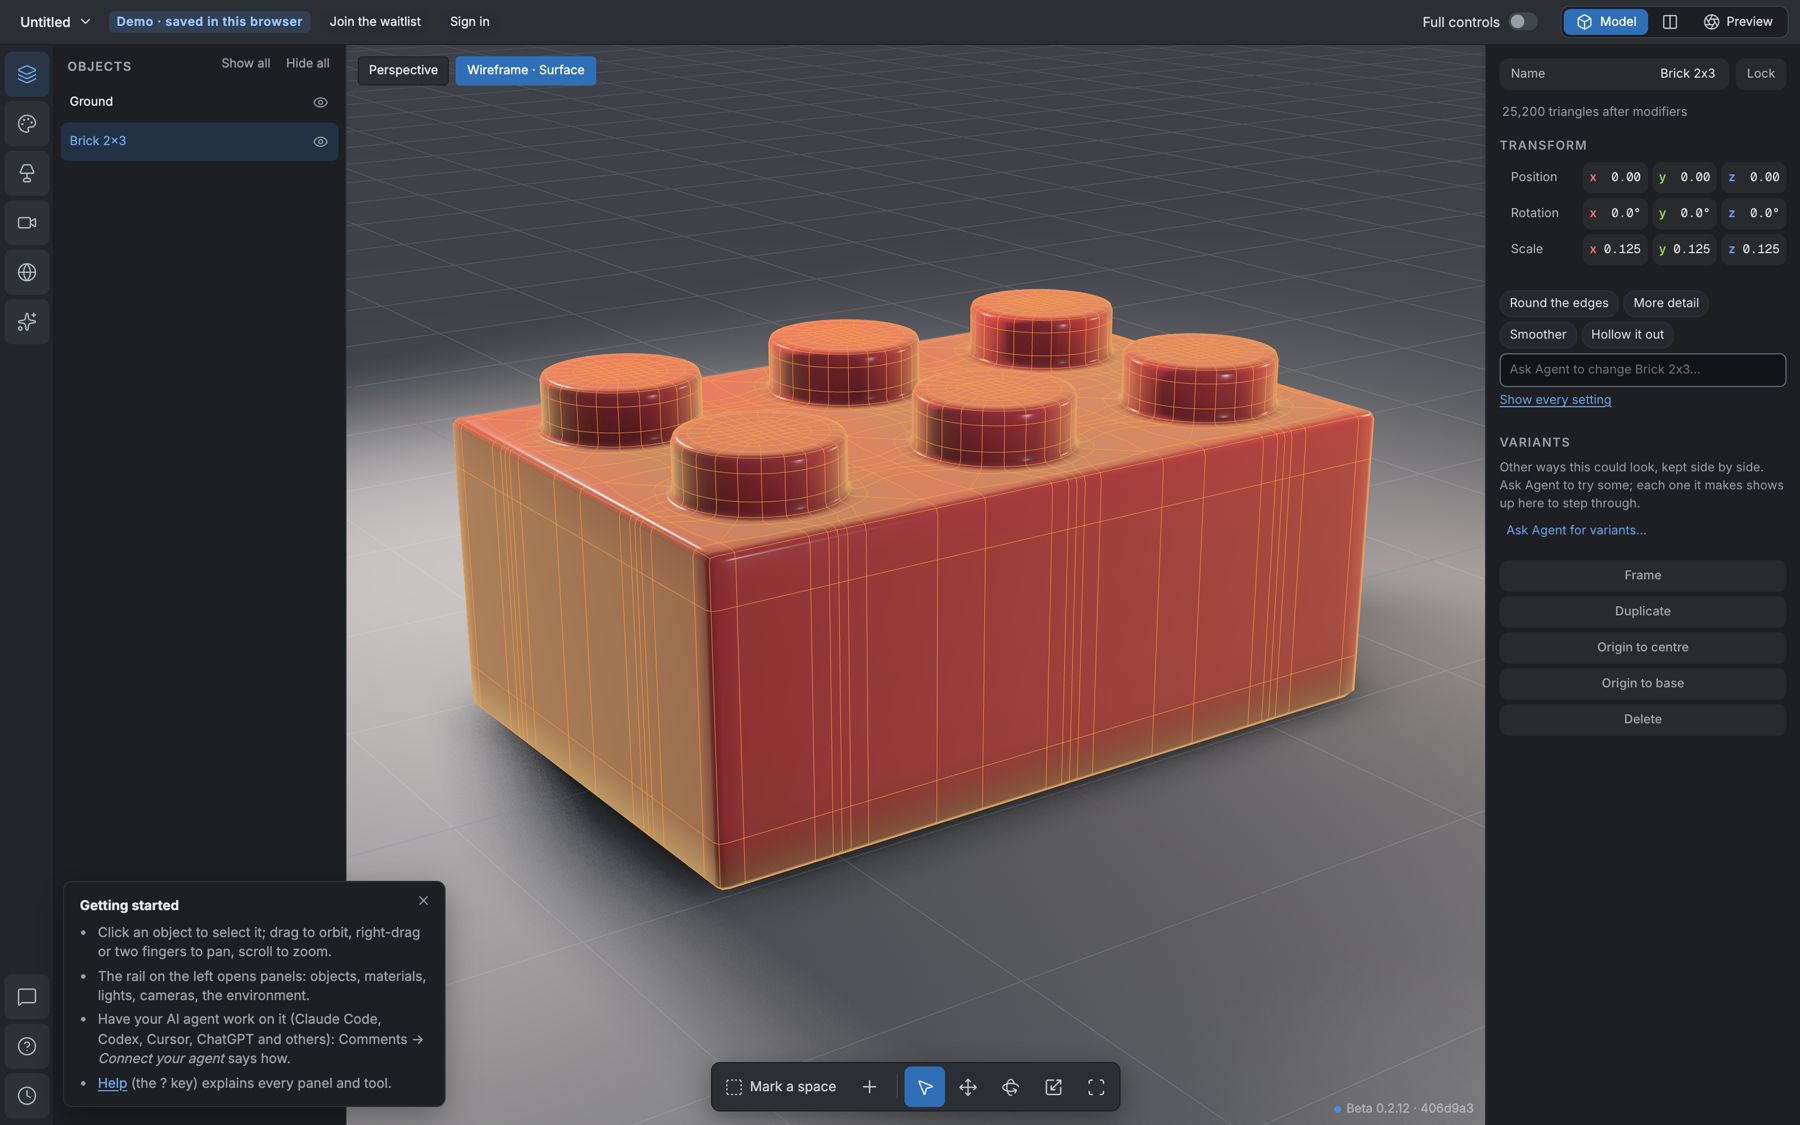Open the history clock icon
The width and height of the screenshot is (1800, 1125).
coord(27,1096)
